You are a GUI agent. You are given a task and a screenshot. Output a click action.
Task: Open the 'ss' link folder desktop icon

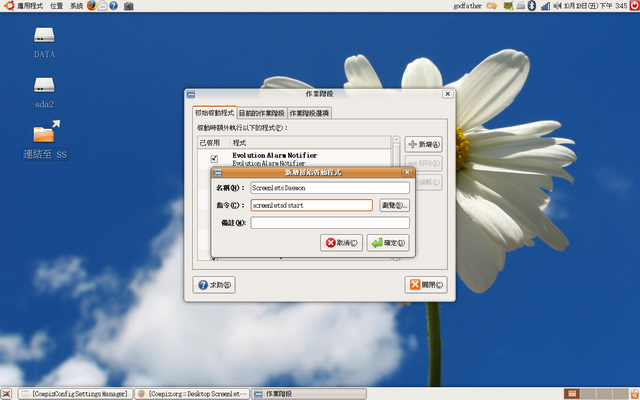point(45,140)
